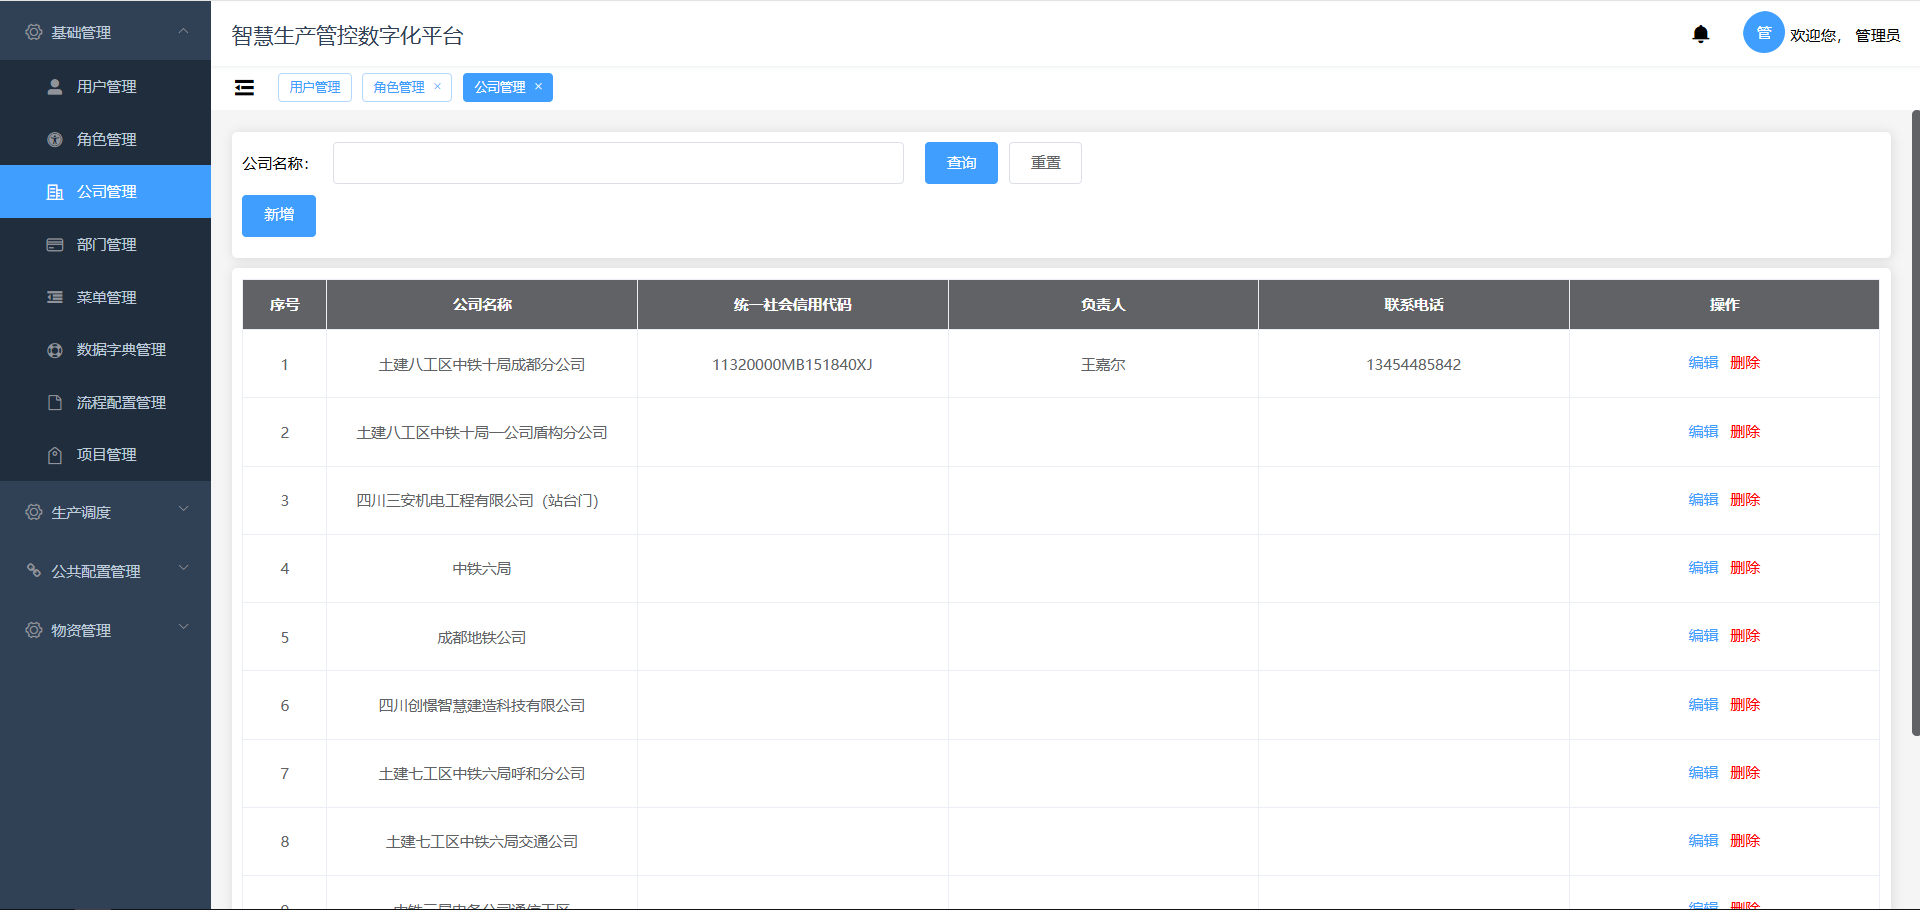
Task: Delete the 中铁六局 company row
Action: click(1745, 568)
